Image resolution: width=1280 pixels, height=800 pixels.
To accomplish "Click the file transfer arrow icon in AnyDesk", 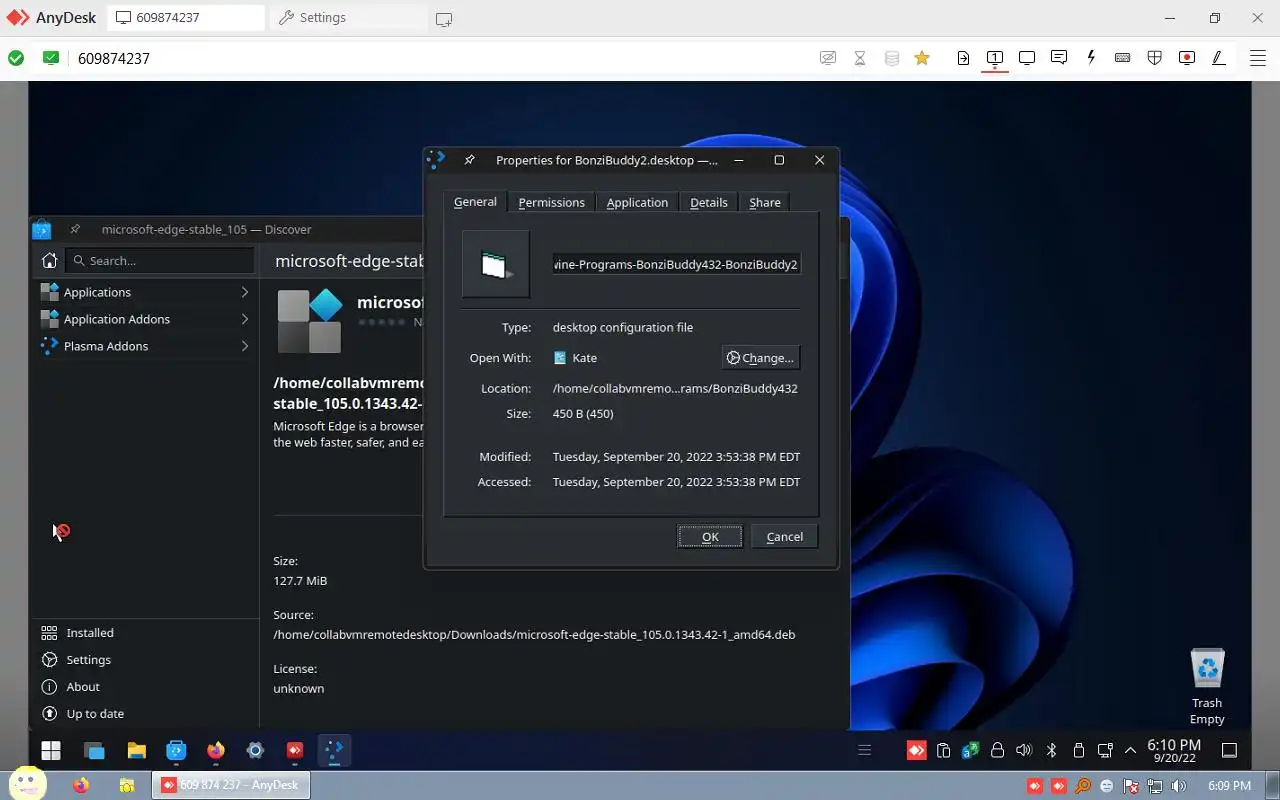I will pos(963,58).
